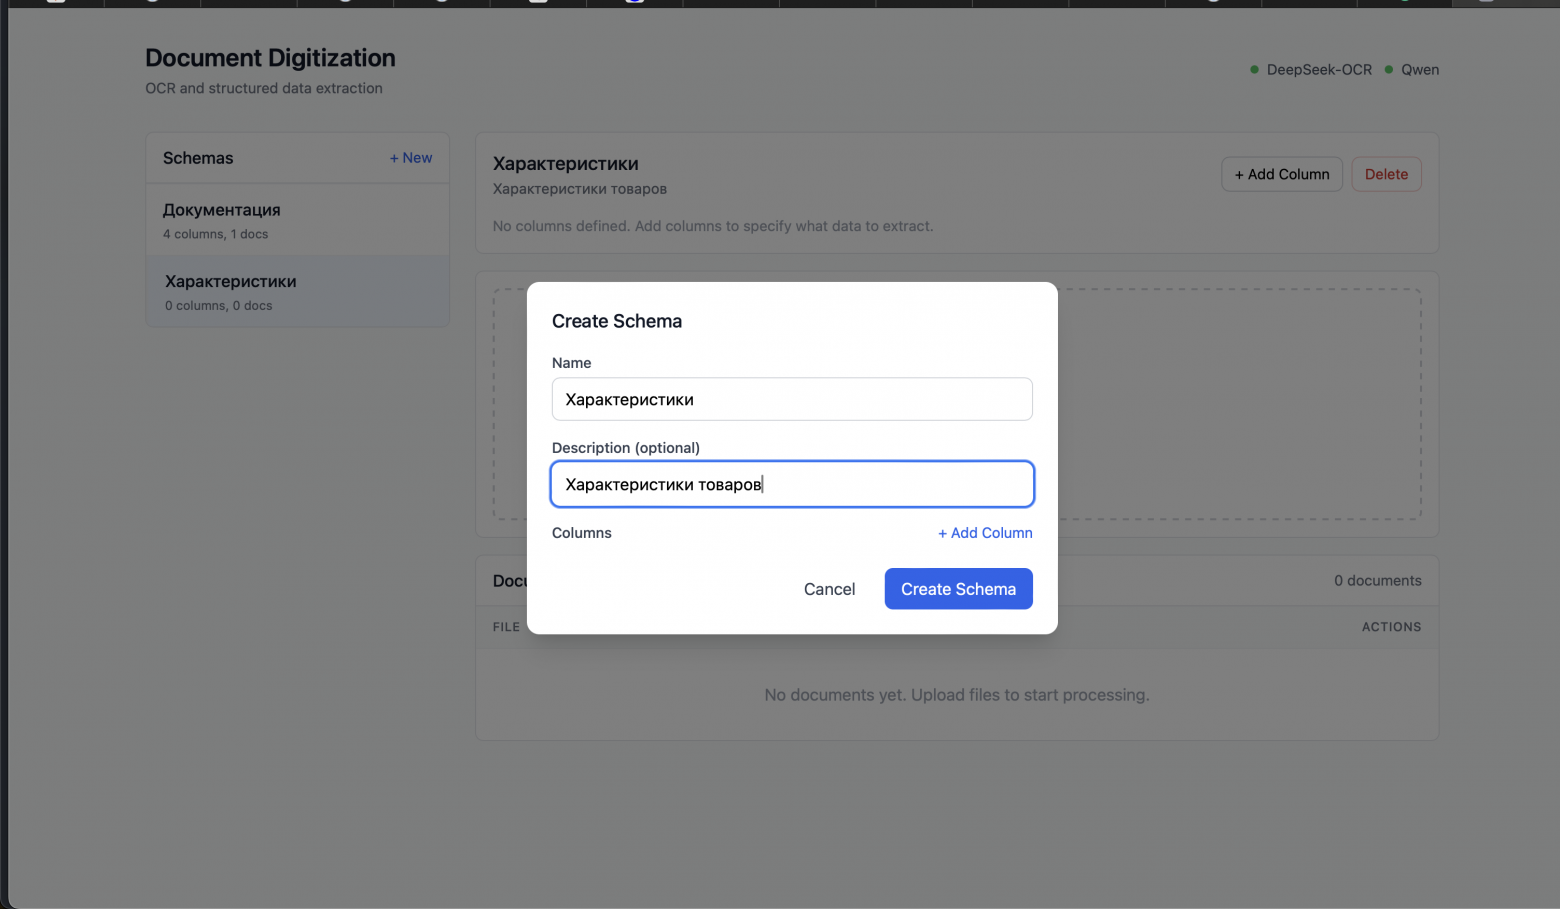The height and width of the screenshot is (909, 1560).
Task: Click the Name input field in dialog
Action: 791,399
